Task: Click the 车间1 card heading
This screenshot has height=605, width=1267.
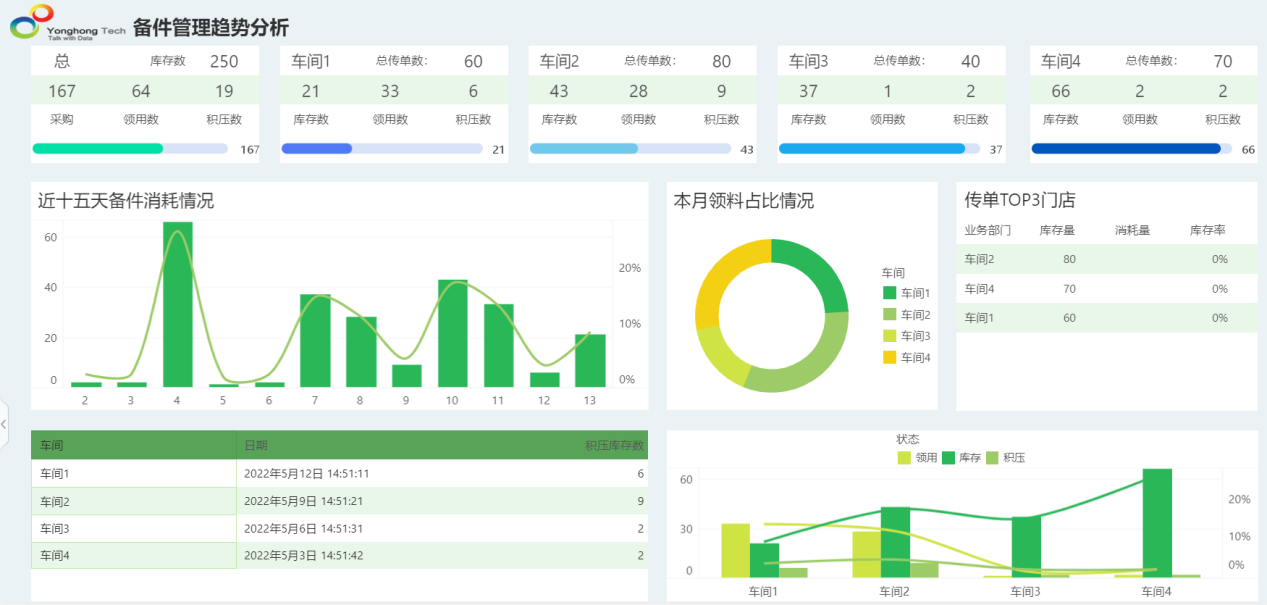Action: pyautogui.click(x=311, y=61)
